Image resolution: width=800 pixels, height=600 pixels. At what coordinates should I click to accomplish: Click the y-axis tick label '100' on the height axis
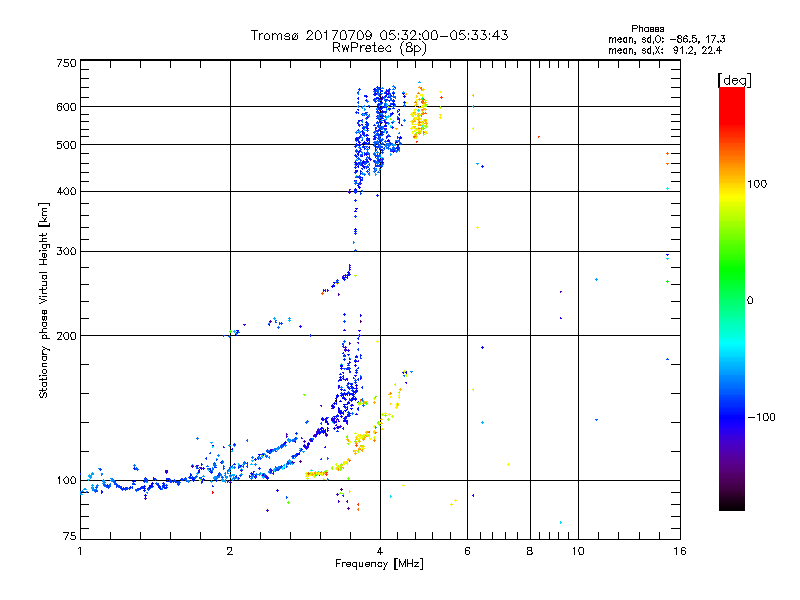point(66,480)
